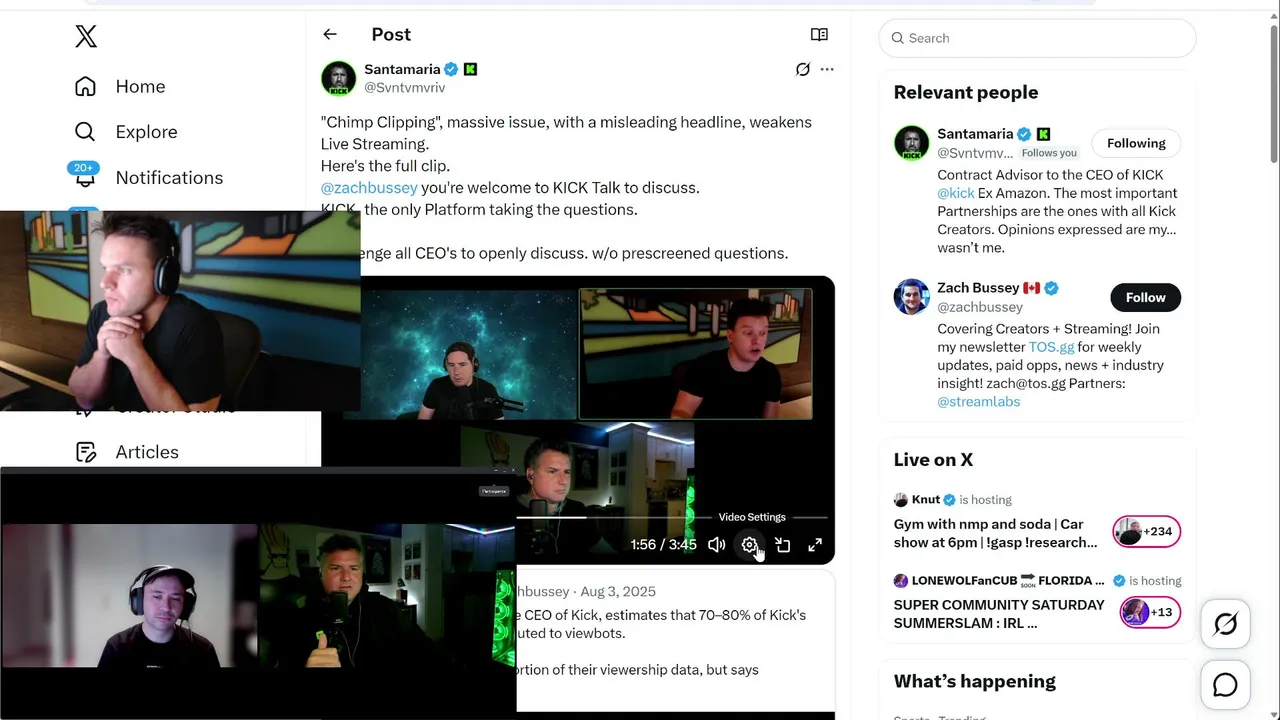Open the @streamlabs link in Zach's bio

click(x=979, y=401)
